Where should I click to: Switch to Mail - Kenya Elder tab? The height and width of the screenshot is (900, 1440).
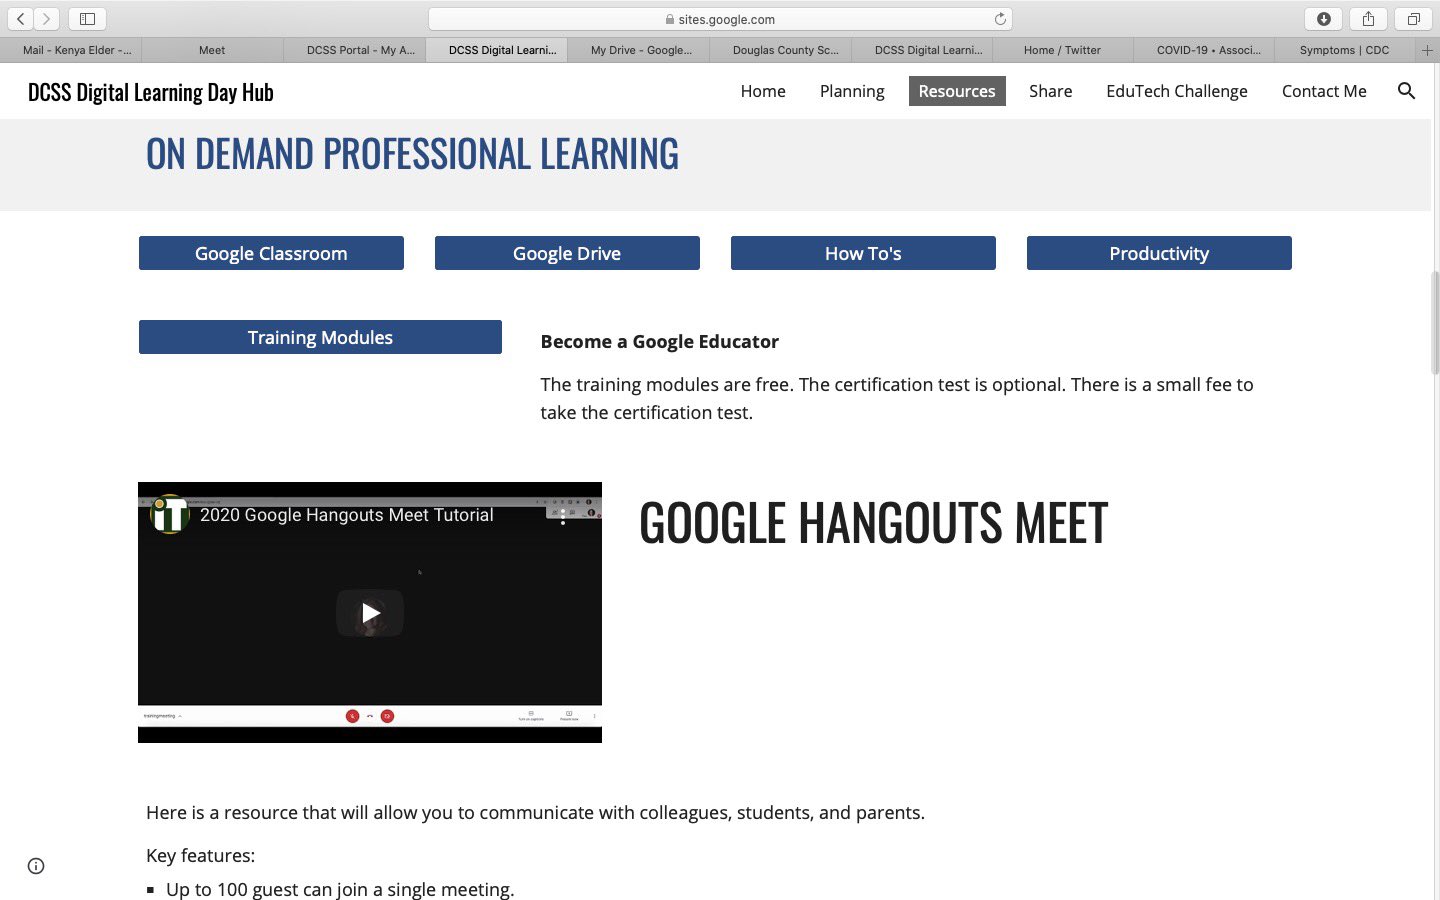(x=71, y=50)
